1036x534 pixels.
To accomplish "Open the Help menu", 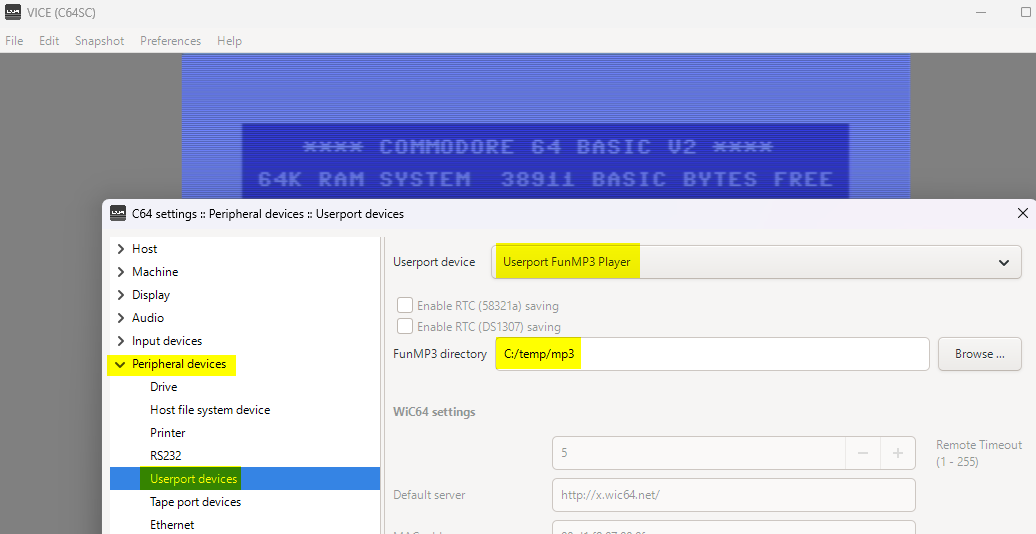I will point(229,41).
